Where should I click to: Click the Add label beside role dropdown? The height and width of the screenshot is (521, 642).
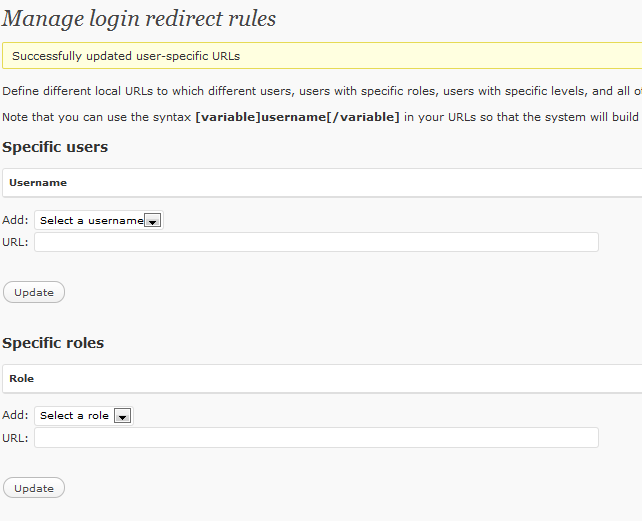point(15,415)
